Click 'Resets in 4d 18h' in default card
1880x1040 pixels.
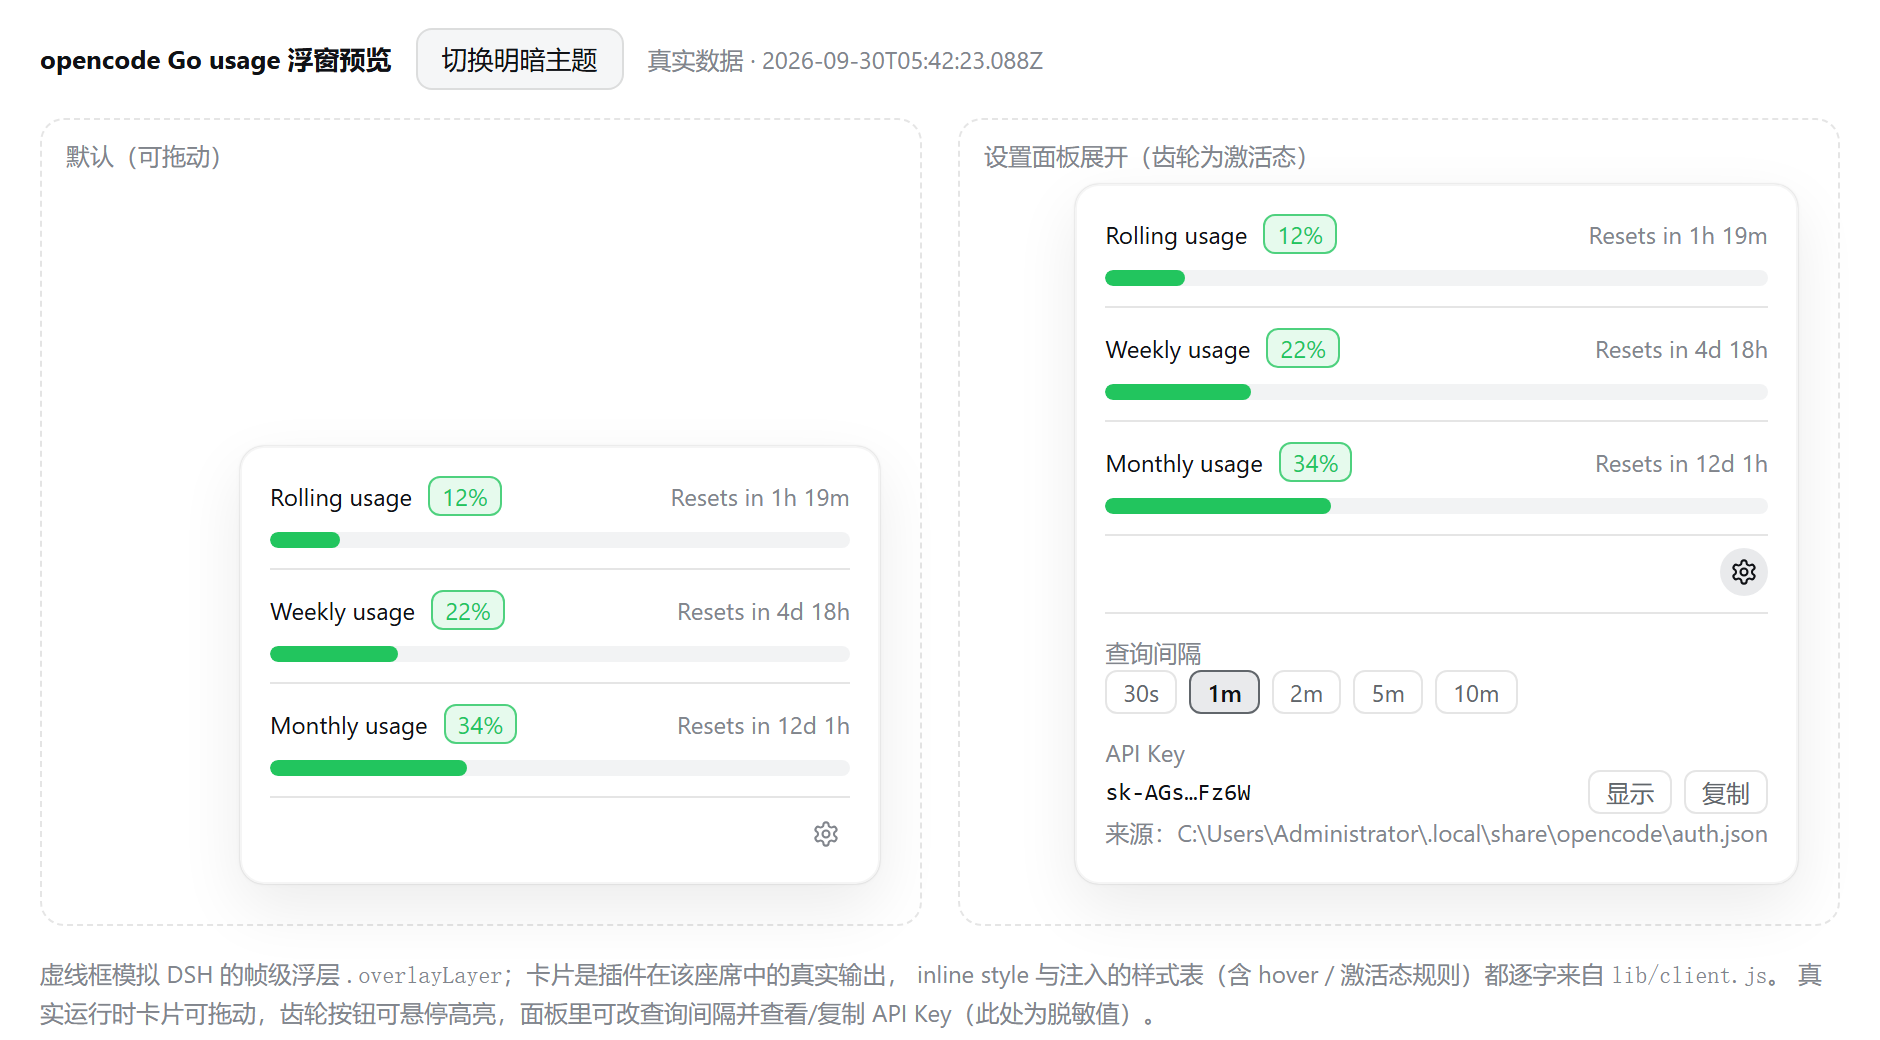coord(763,612)
